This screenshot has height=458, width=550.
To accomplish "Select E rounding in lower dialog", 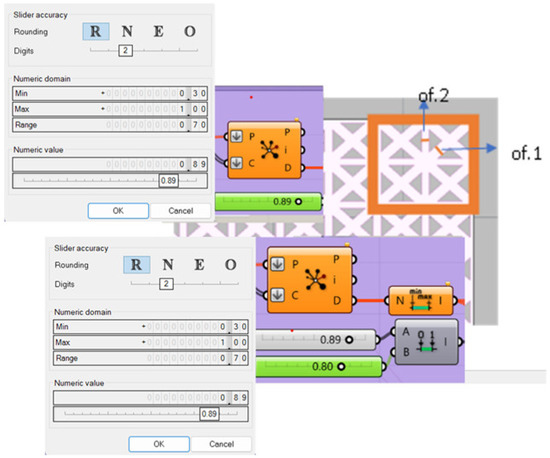I will click(199, 265).
